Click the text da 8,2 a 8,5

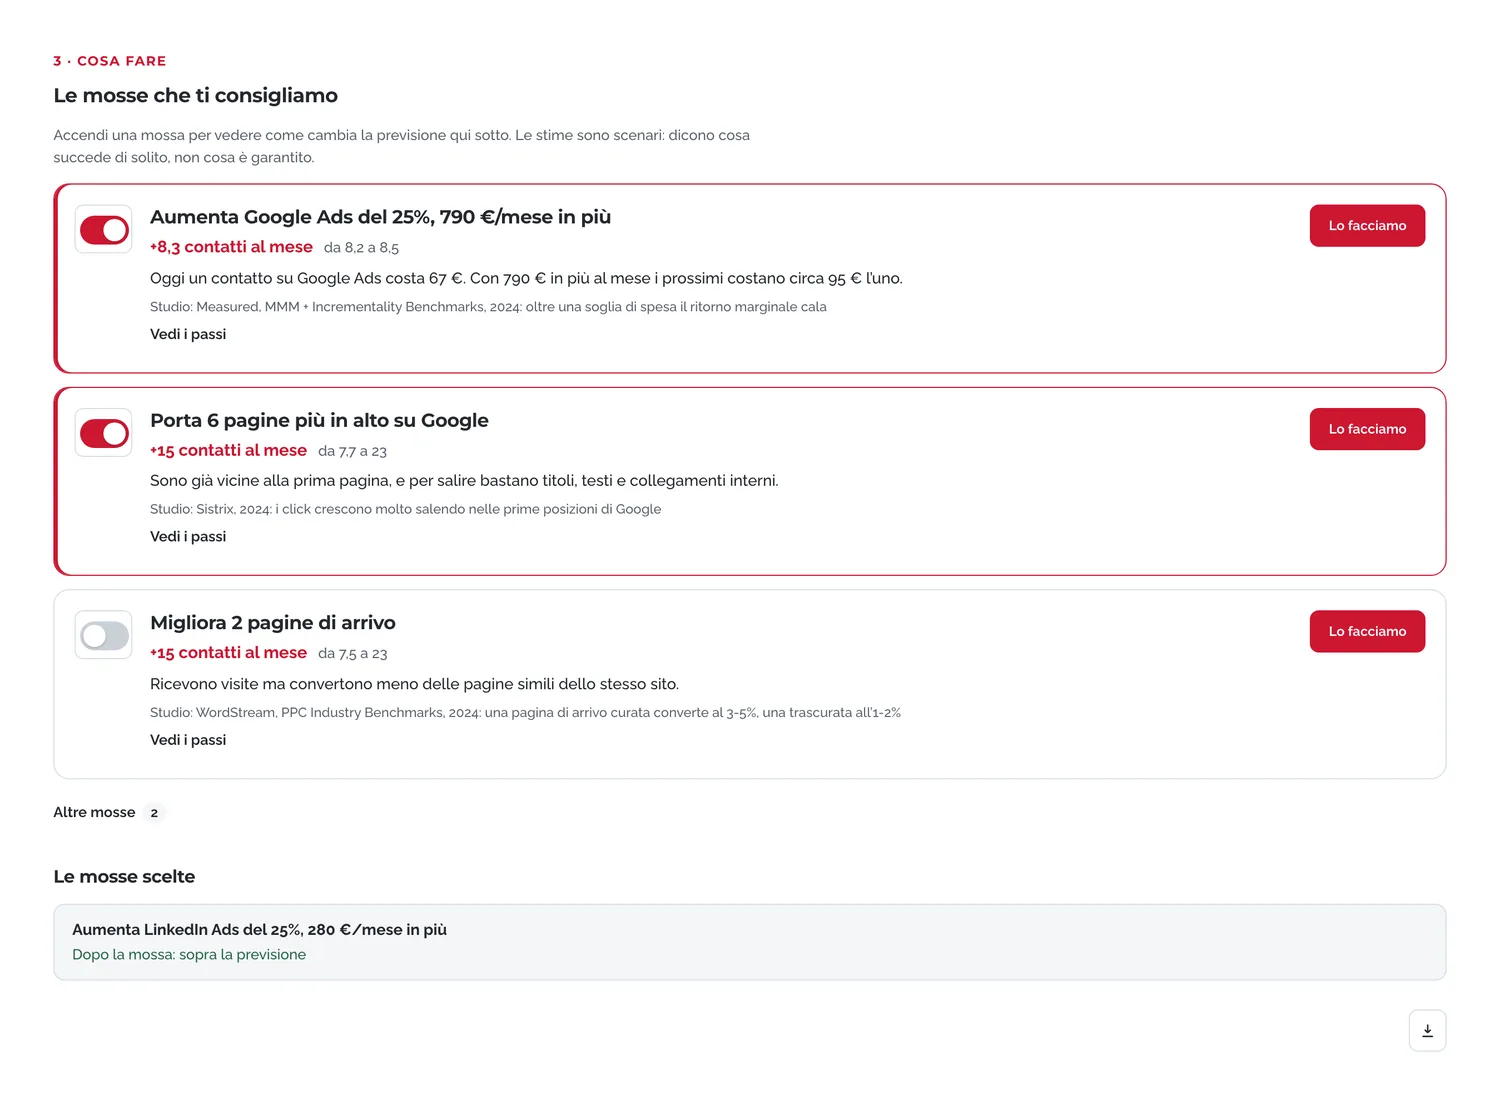point(361,248)
